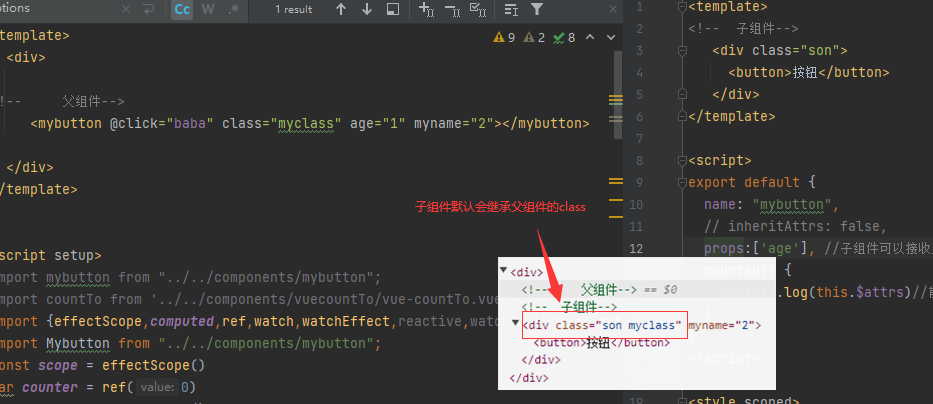Click the style scoped tag
The image size is (933, 404).
(x=743, y=400)
